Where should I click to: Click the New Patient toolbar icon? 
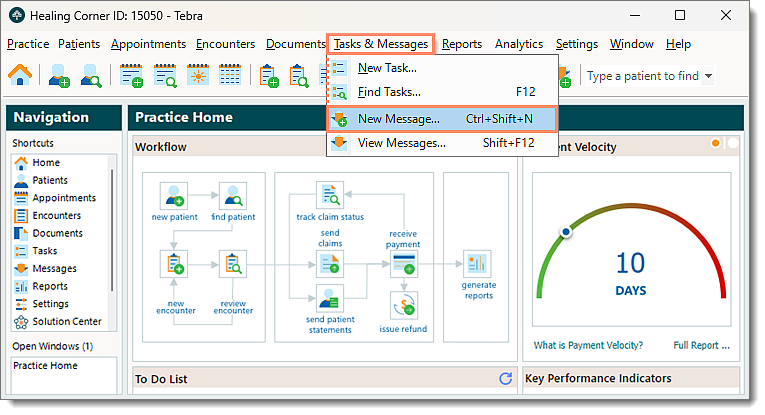(59, 76)
